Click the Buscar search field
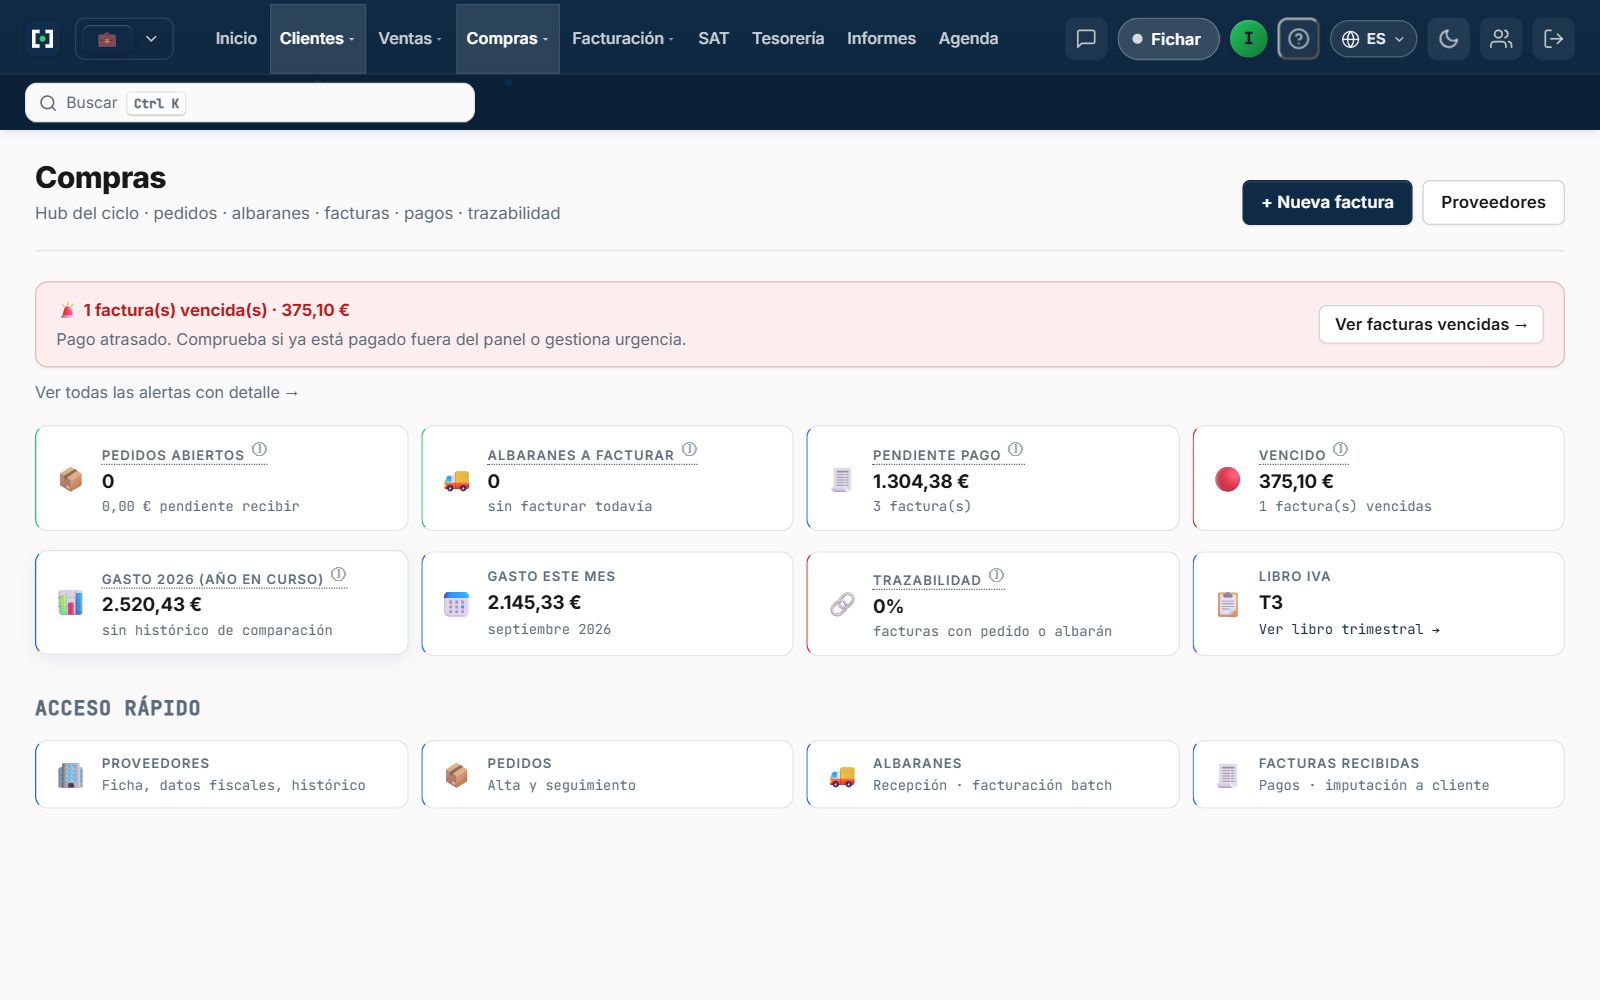Viewport: 1600px width, 1000px height. tap(250, 103)
